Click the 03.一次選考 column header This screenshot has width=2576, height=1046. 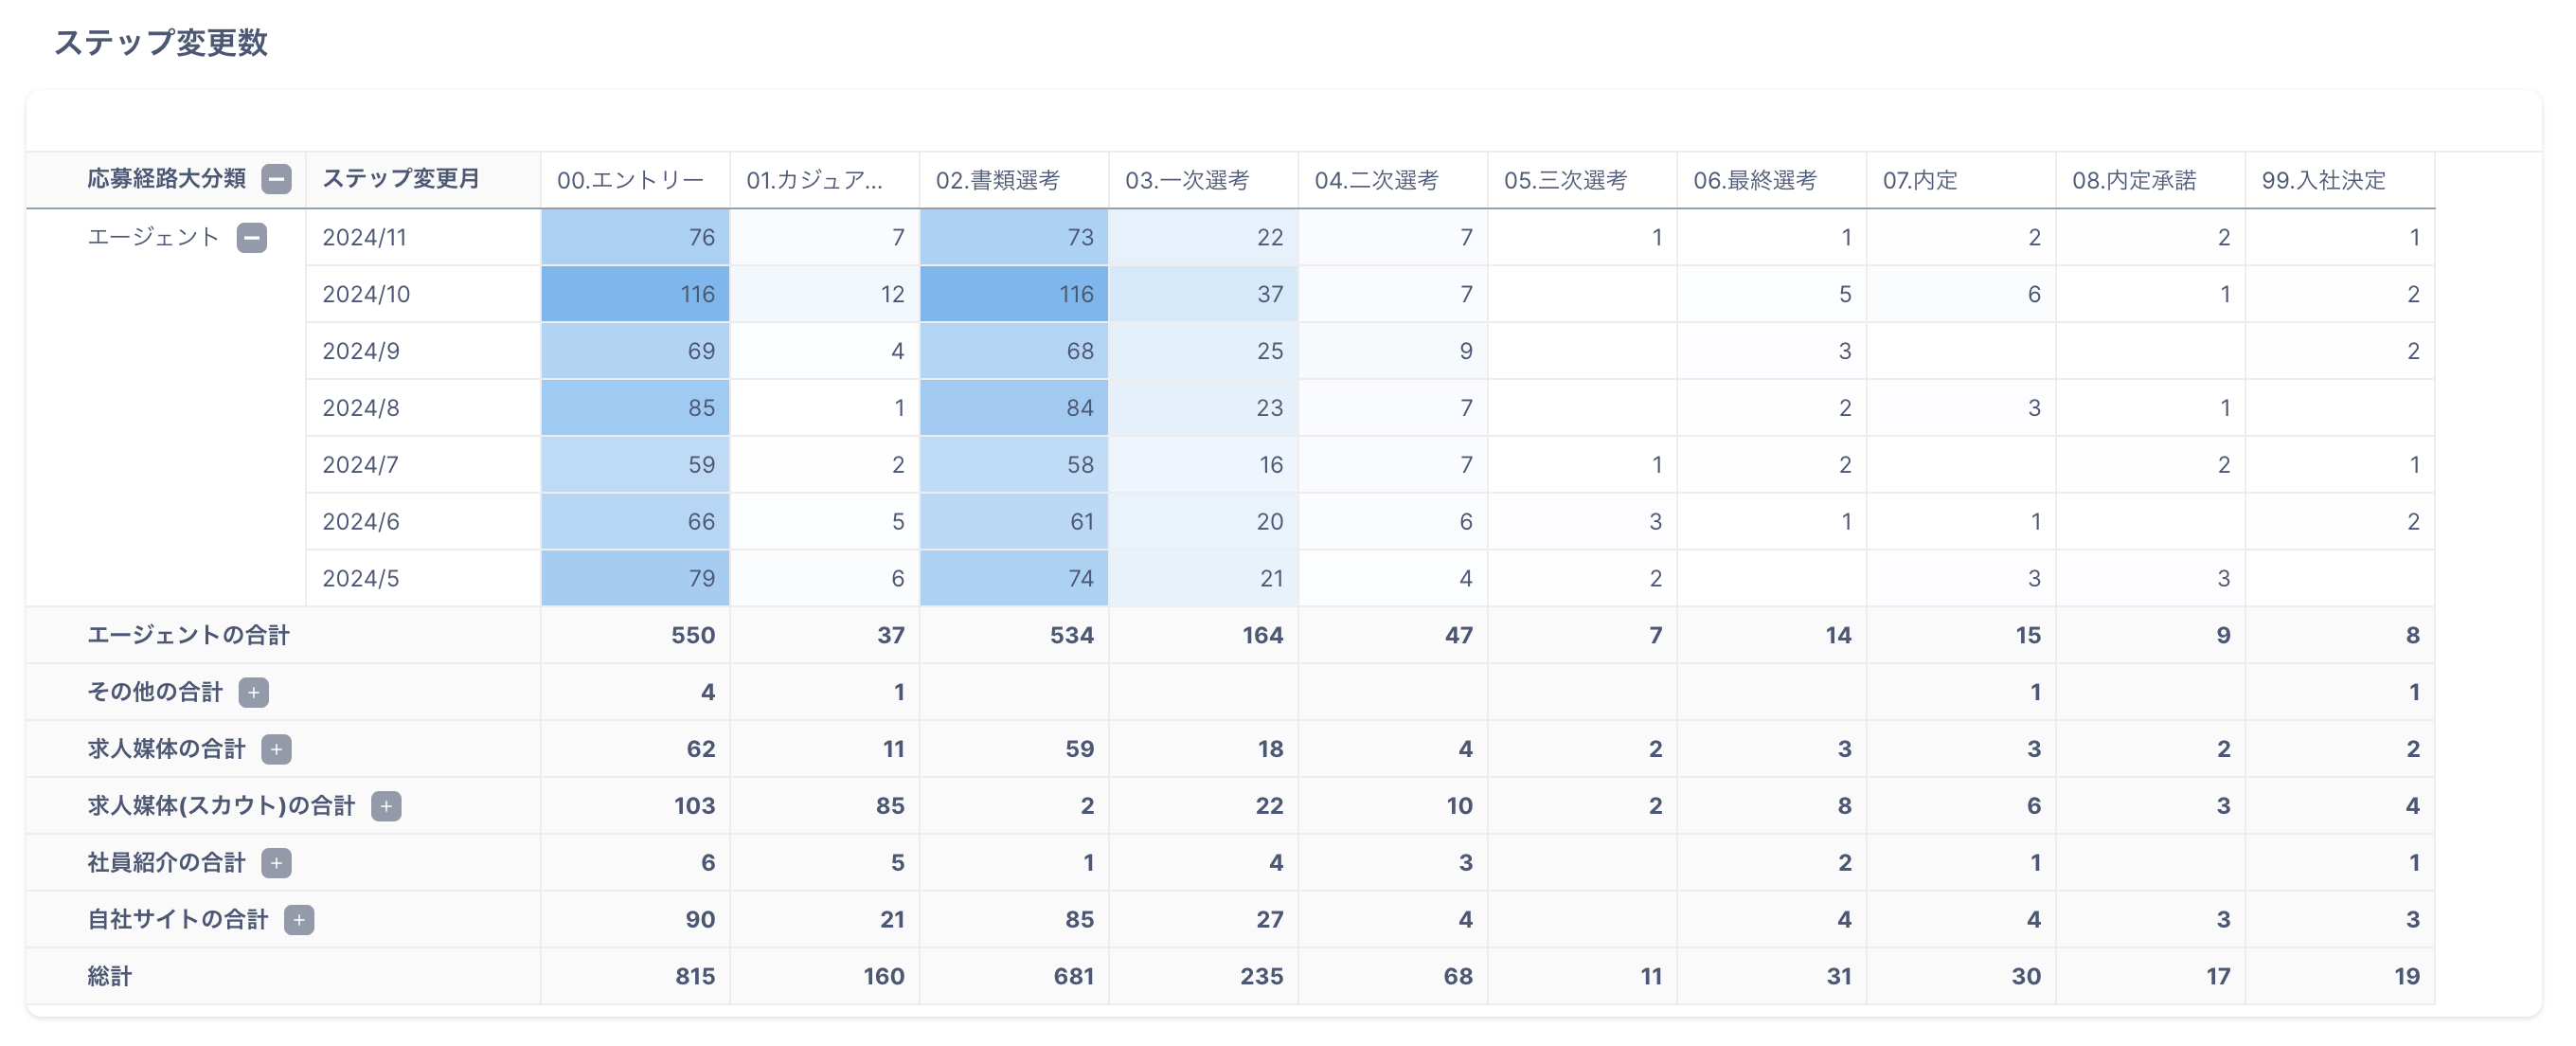tap(1187, 180)
